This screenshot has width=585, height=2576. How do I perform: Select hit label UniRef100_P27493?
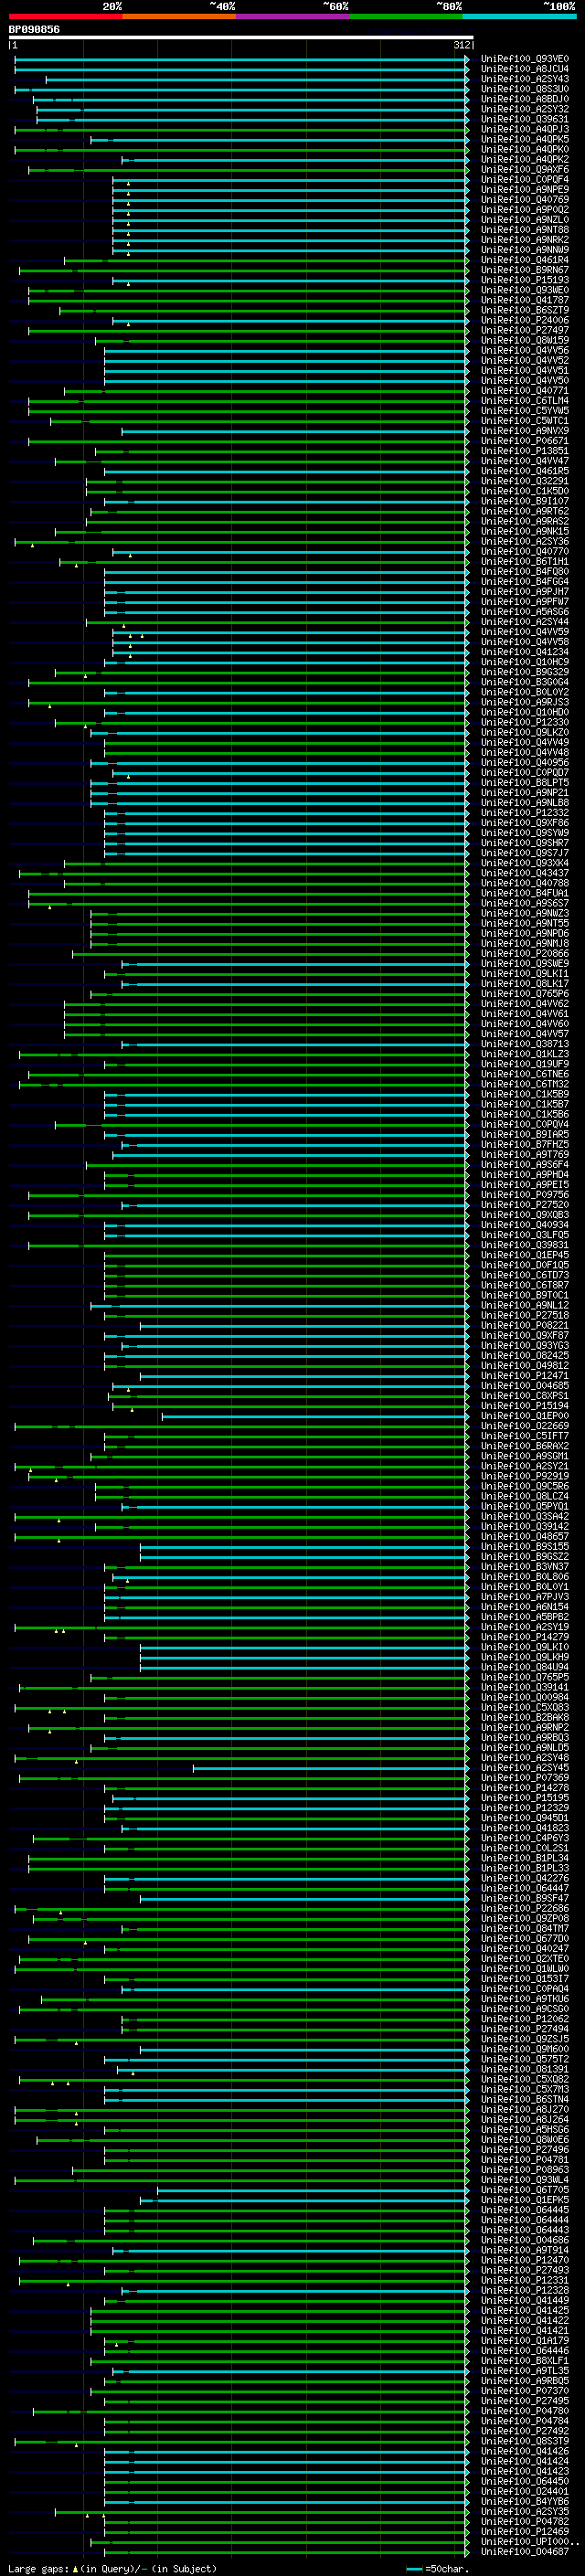pos(525,2270)
